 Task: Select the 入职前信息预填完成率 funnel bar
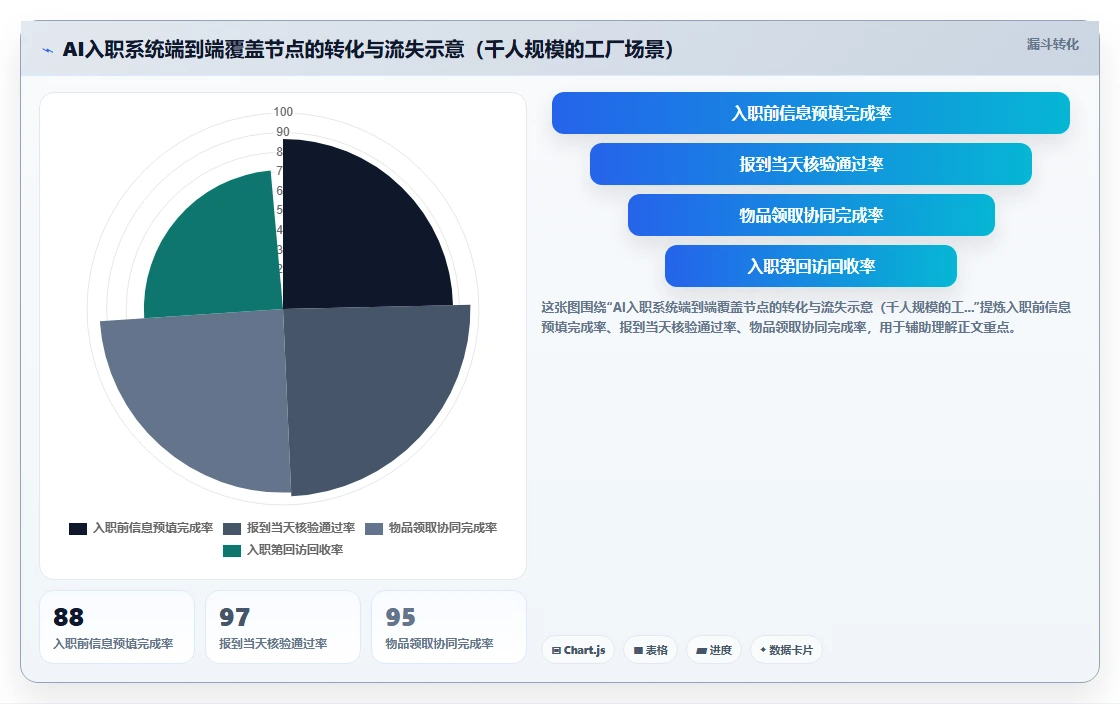811,113
